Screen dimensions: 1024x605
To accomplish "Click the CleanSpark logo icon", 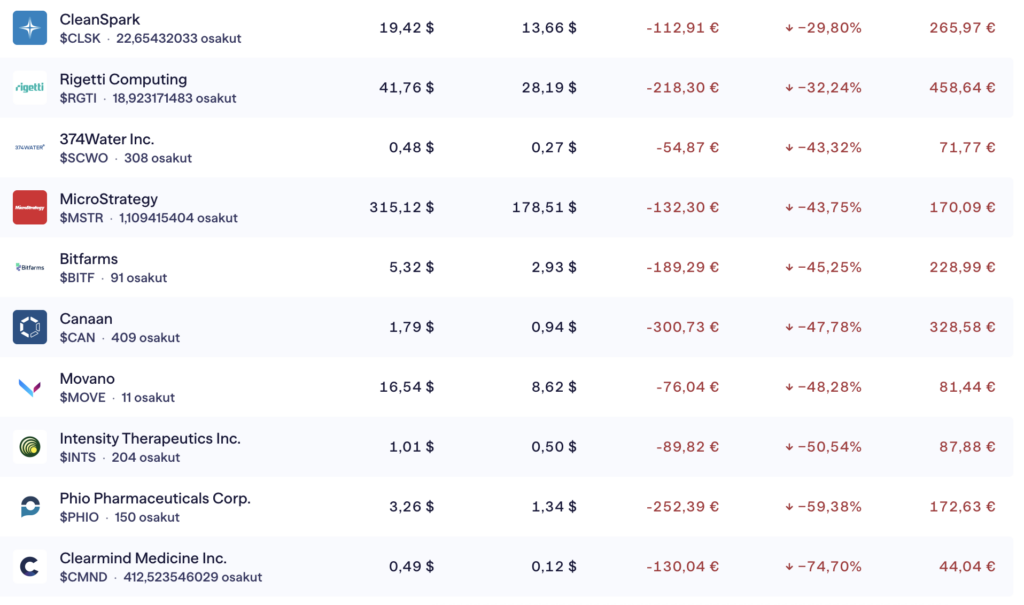I will coord(30,28).
